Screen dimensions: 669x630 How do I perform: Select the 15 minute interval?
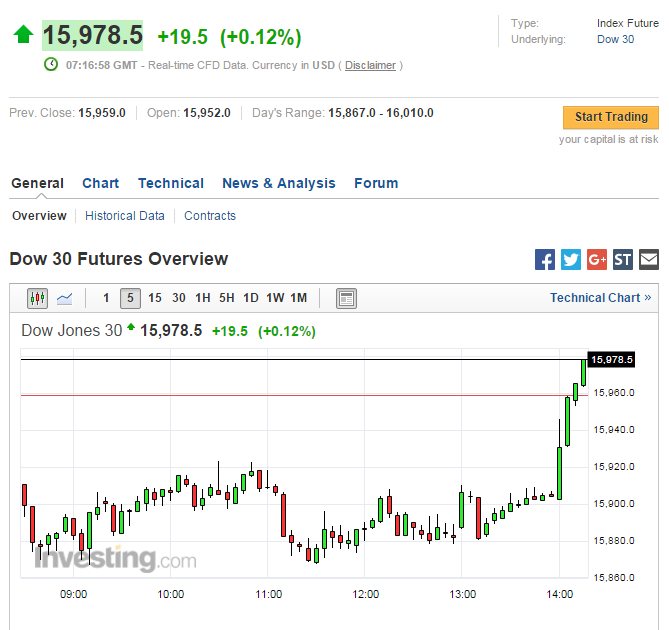[x=155, y=298]
